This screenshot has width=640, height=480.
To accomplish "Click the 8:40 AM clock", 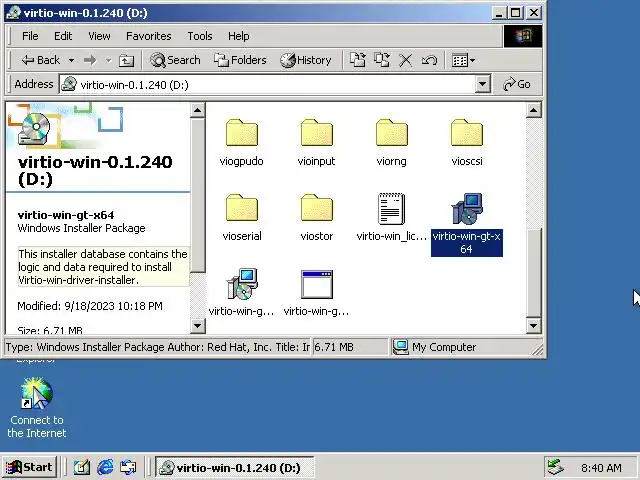I will tap(601, 468).
